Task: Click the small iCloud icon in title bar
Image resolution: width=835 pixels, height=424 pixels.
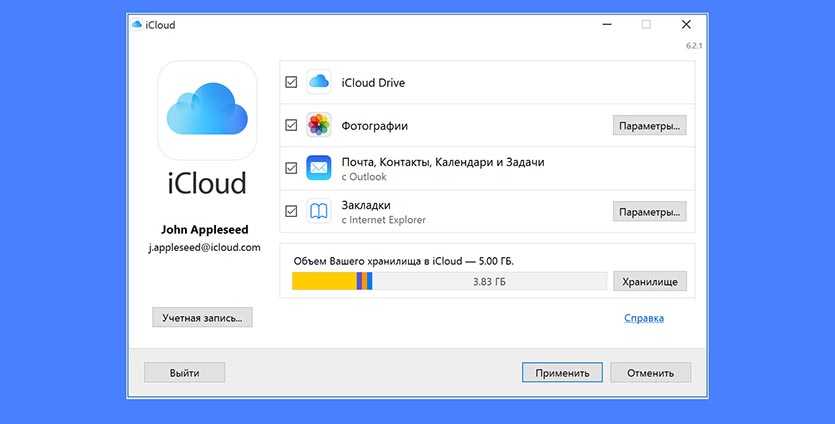Action: [x=137, y=25]
